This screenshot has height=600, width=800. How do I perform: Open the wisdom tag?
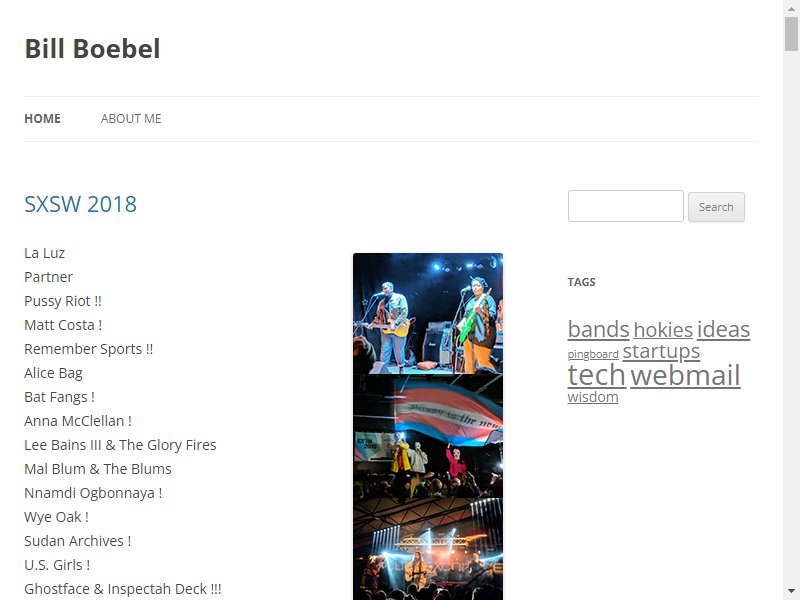tap(593, 397)
